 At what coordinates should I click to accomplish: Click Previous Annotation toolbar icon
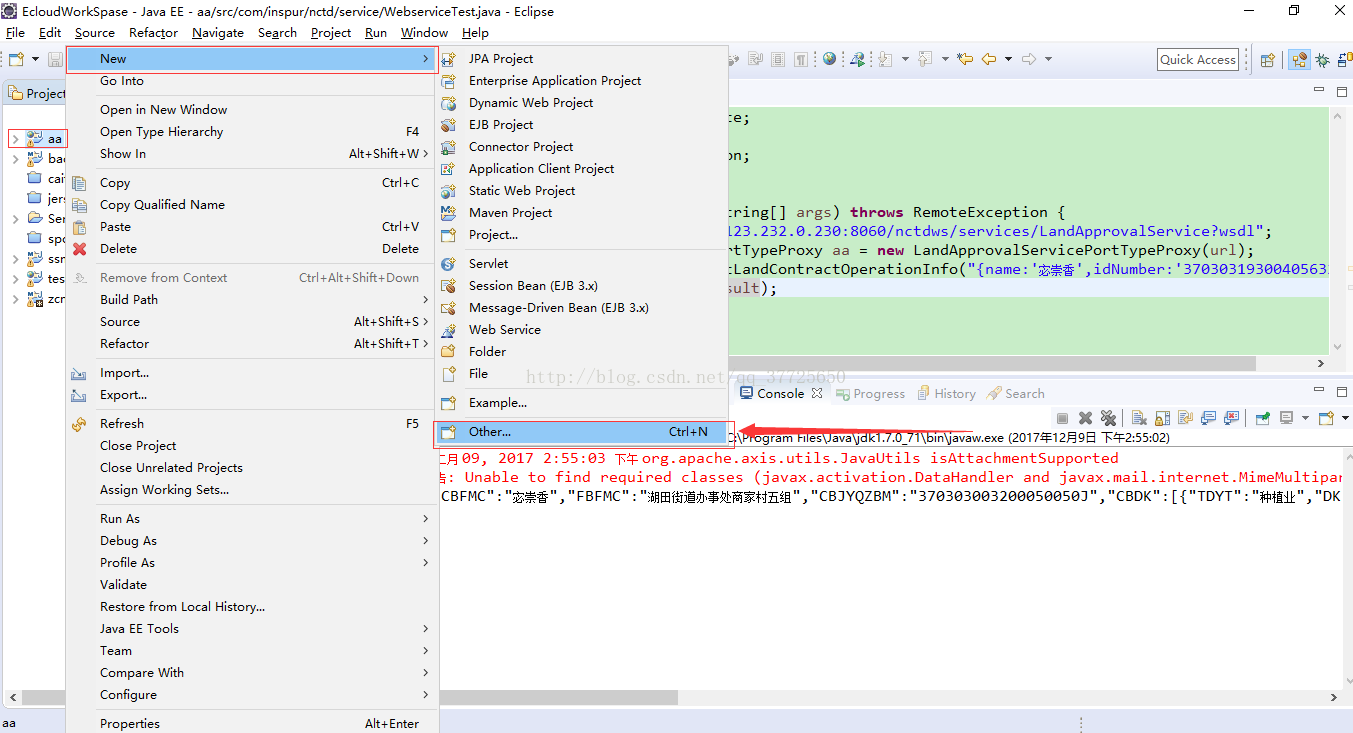click(925, 59)
